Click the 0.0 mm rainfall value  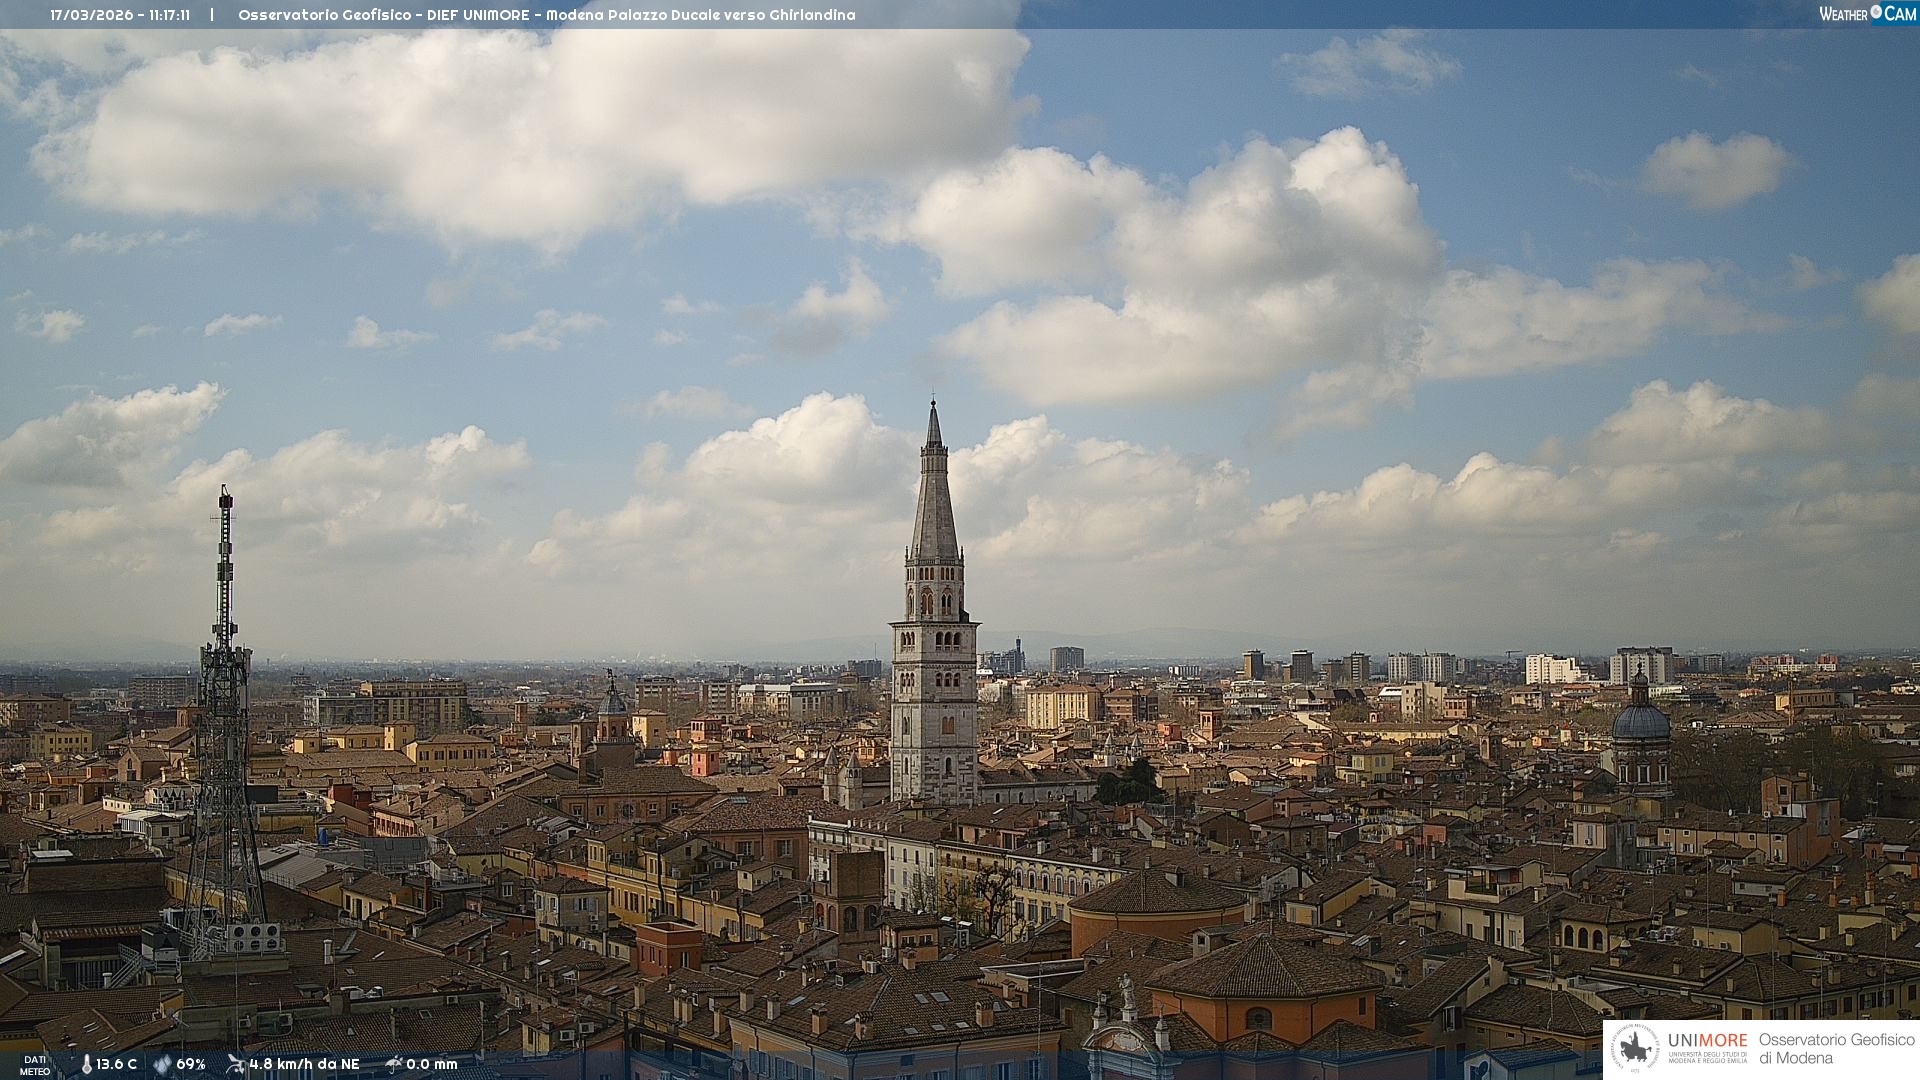tap(432, 1065)
